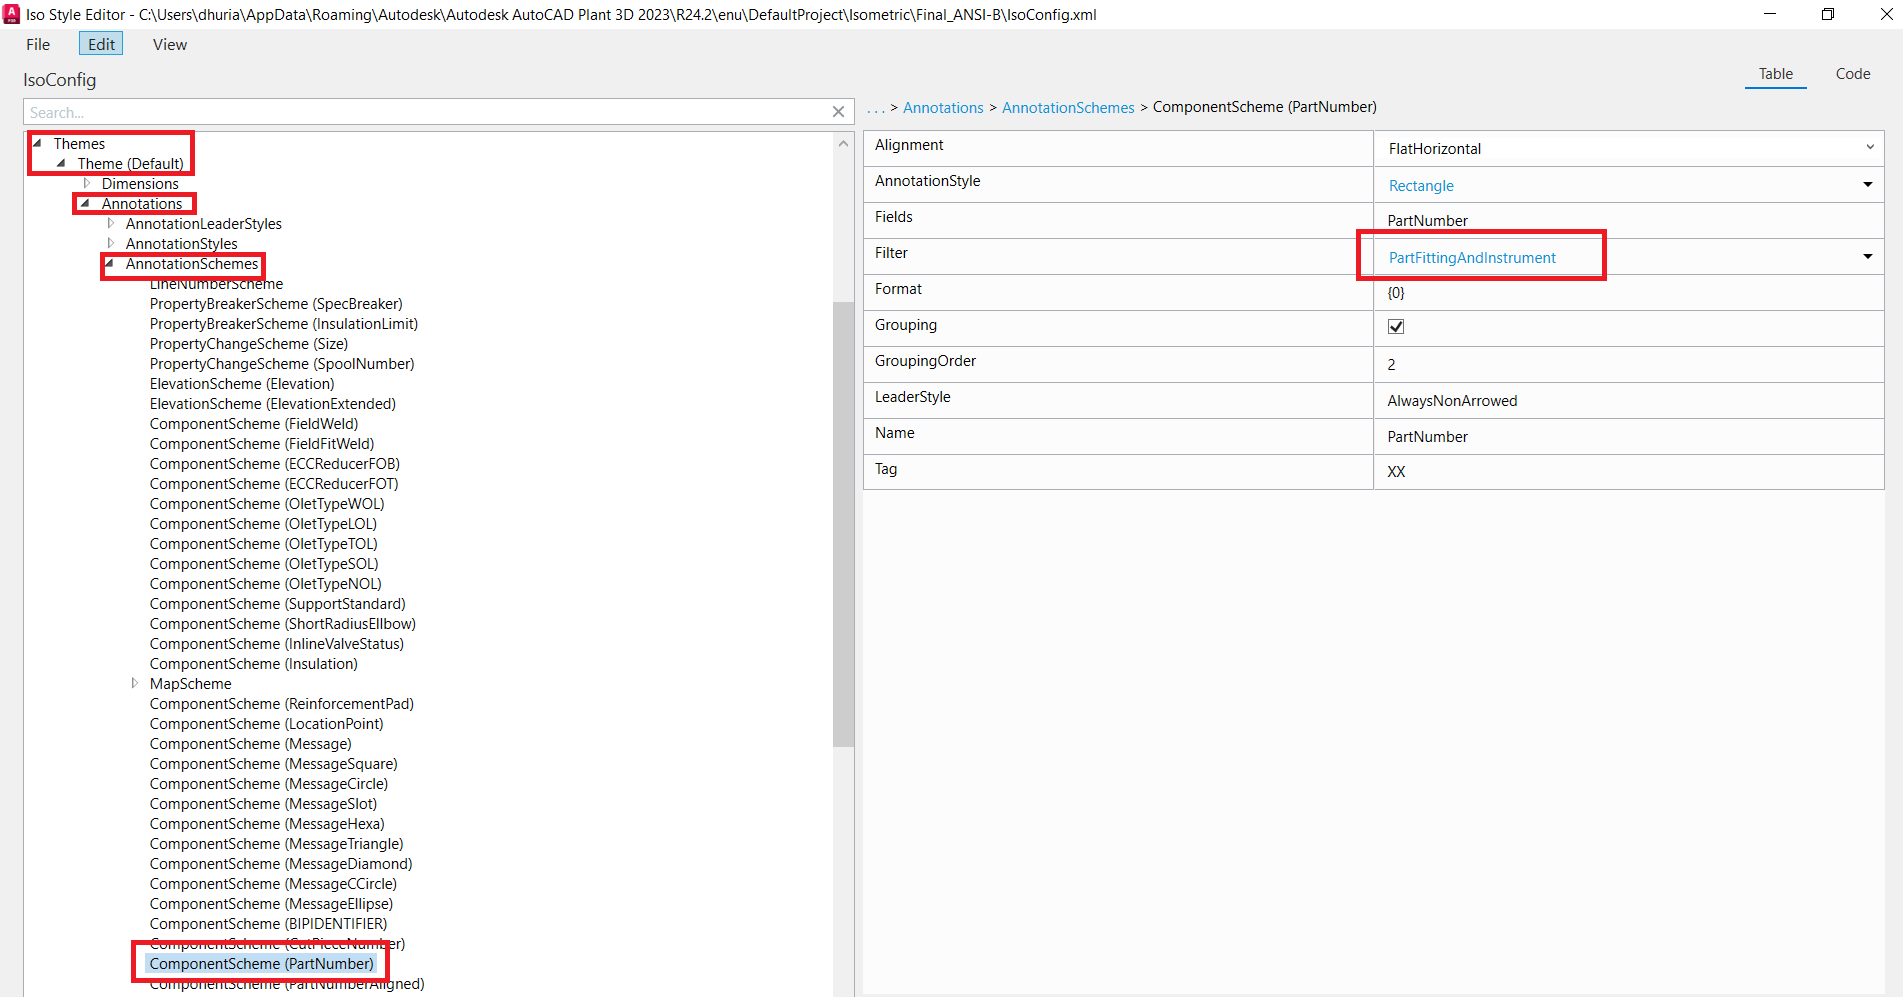
Task: Open the View menu
Action: coord(168,44)
